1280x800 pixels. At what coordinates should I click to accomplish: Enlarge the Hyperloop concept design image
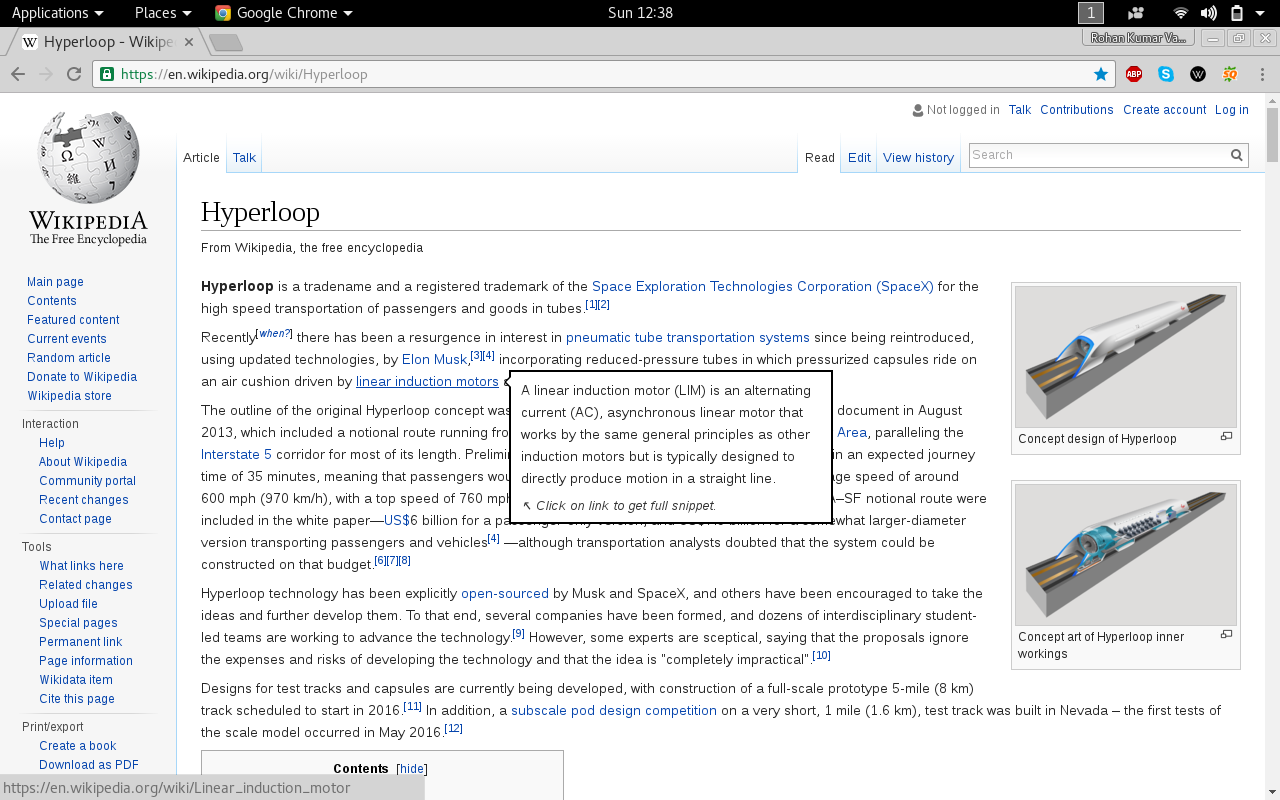tap(1226, 438)
